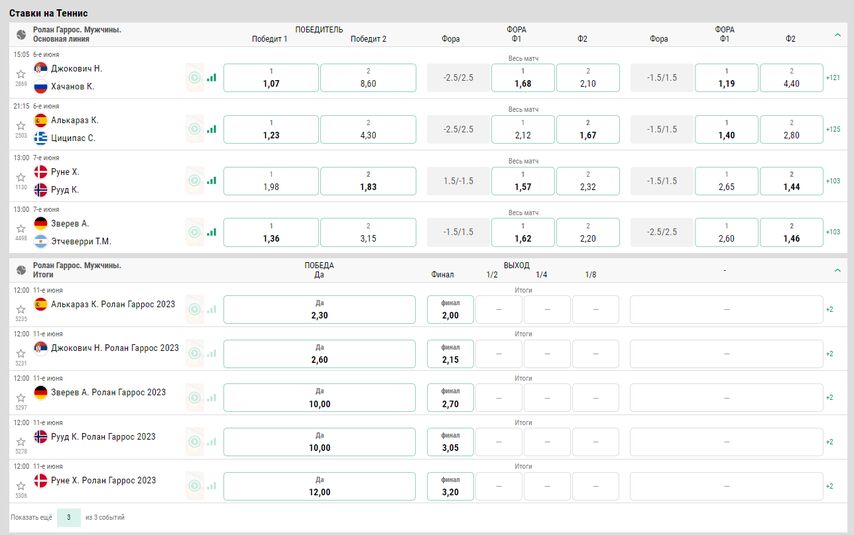Choose handicap Ф1 2,60 in Зверев – Этчеверри
This screenshot has height=535, width=854.
click(727, 232)
